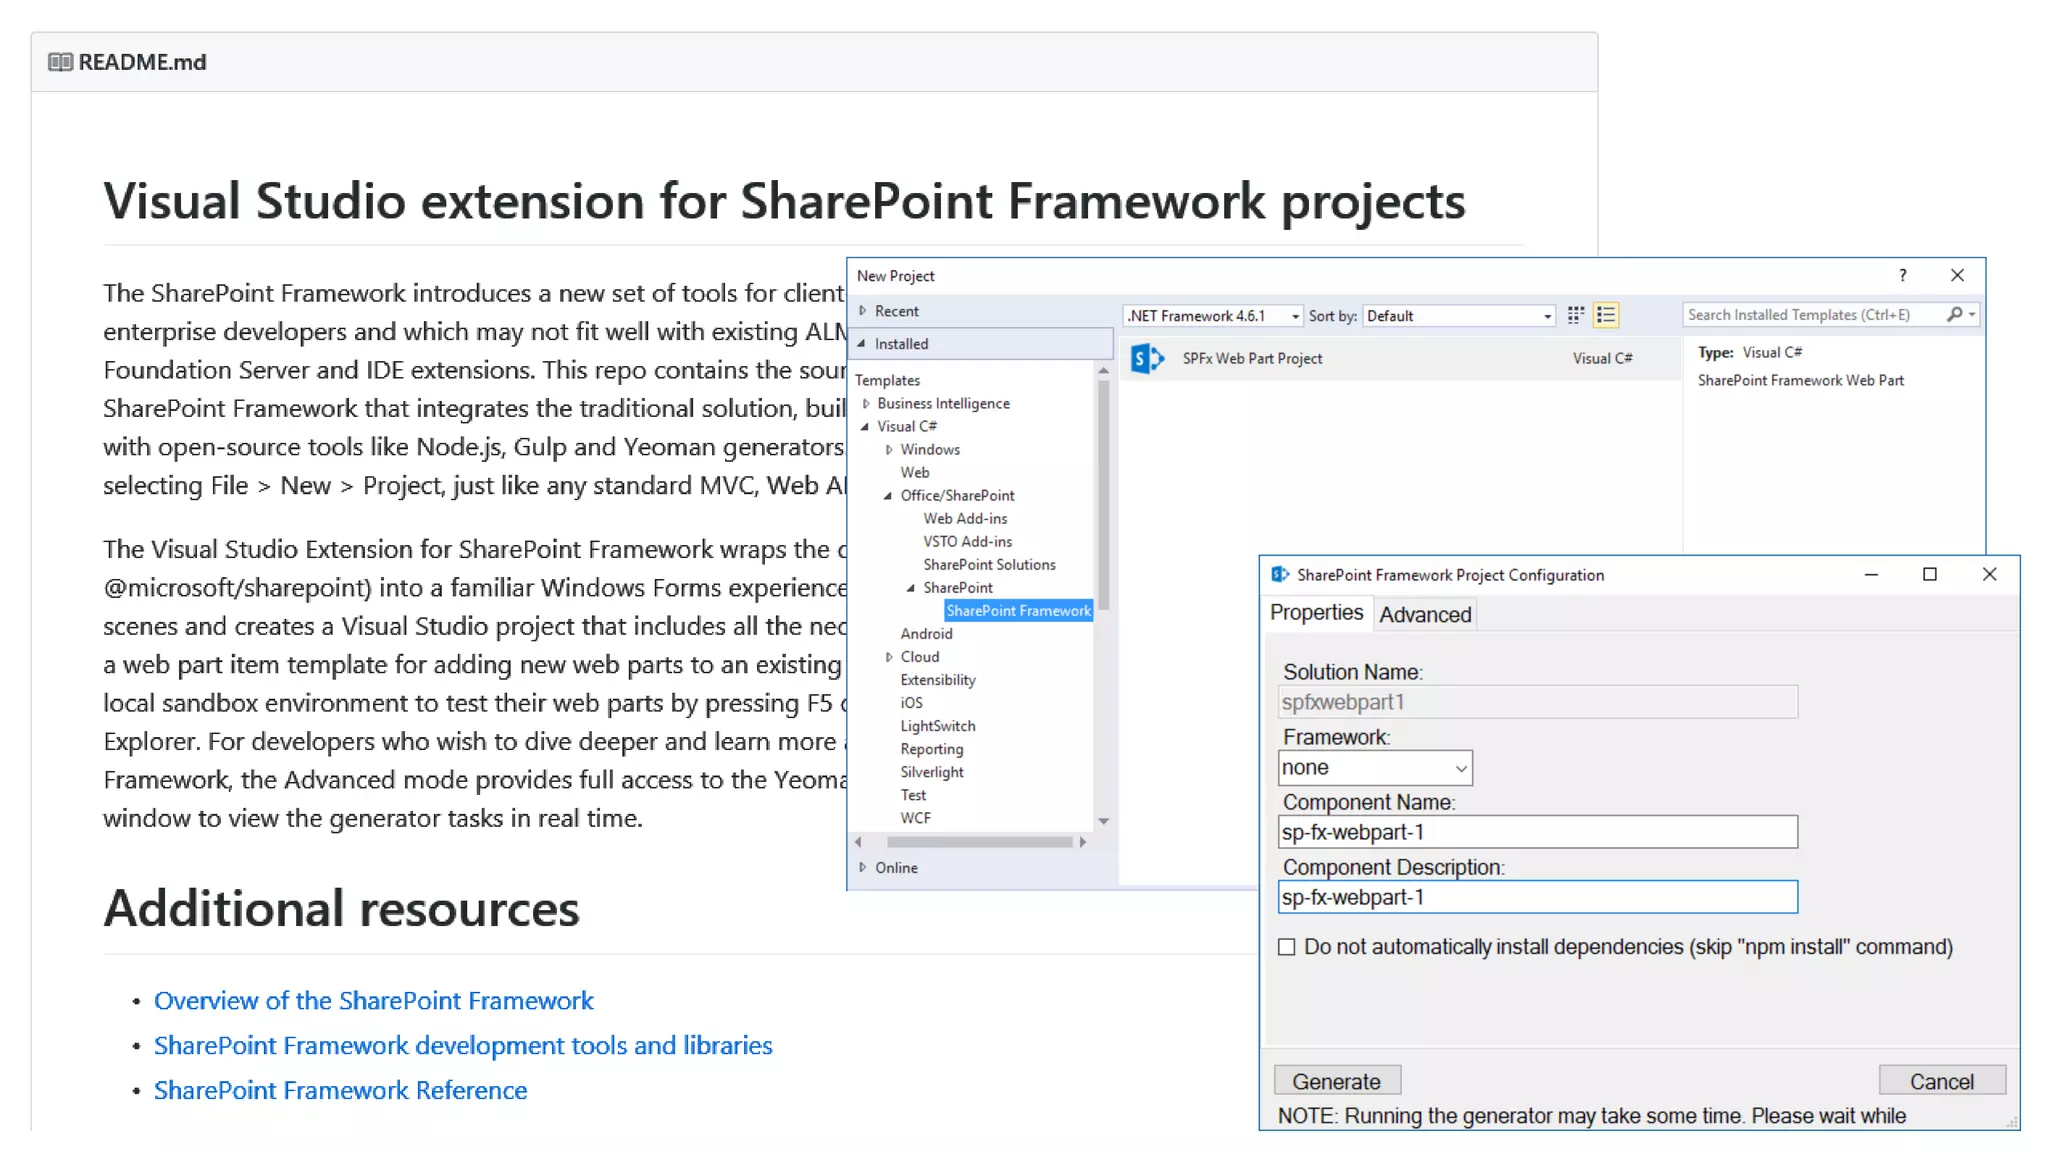Open Overview of the SharePoint Framework link
This screenshot has width=2048, height=1152.
point(373,1001)
